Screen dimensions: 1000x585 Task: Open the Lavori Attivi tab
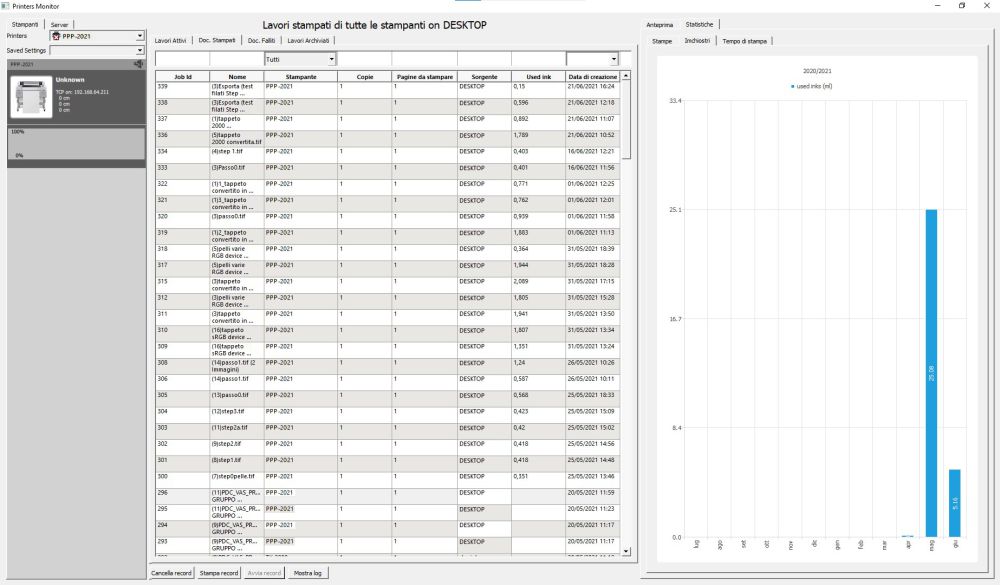(170, 41)
